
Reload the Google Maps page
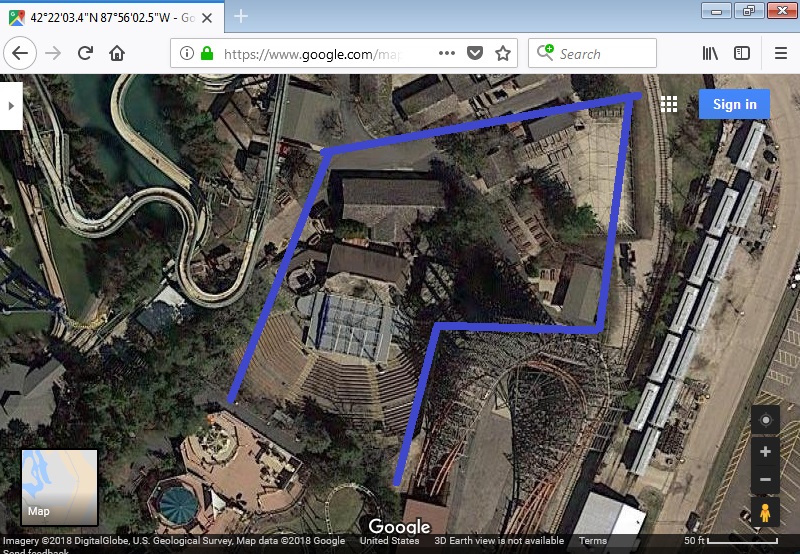point(85,53)
